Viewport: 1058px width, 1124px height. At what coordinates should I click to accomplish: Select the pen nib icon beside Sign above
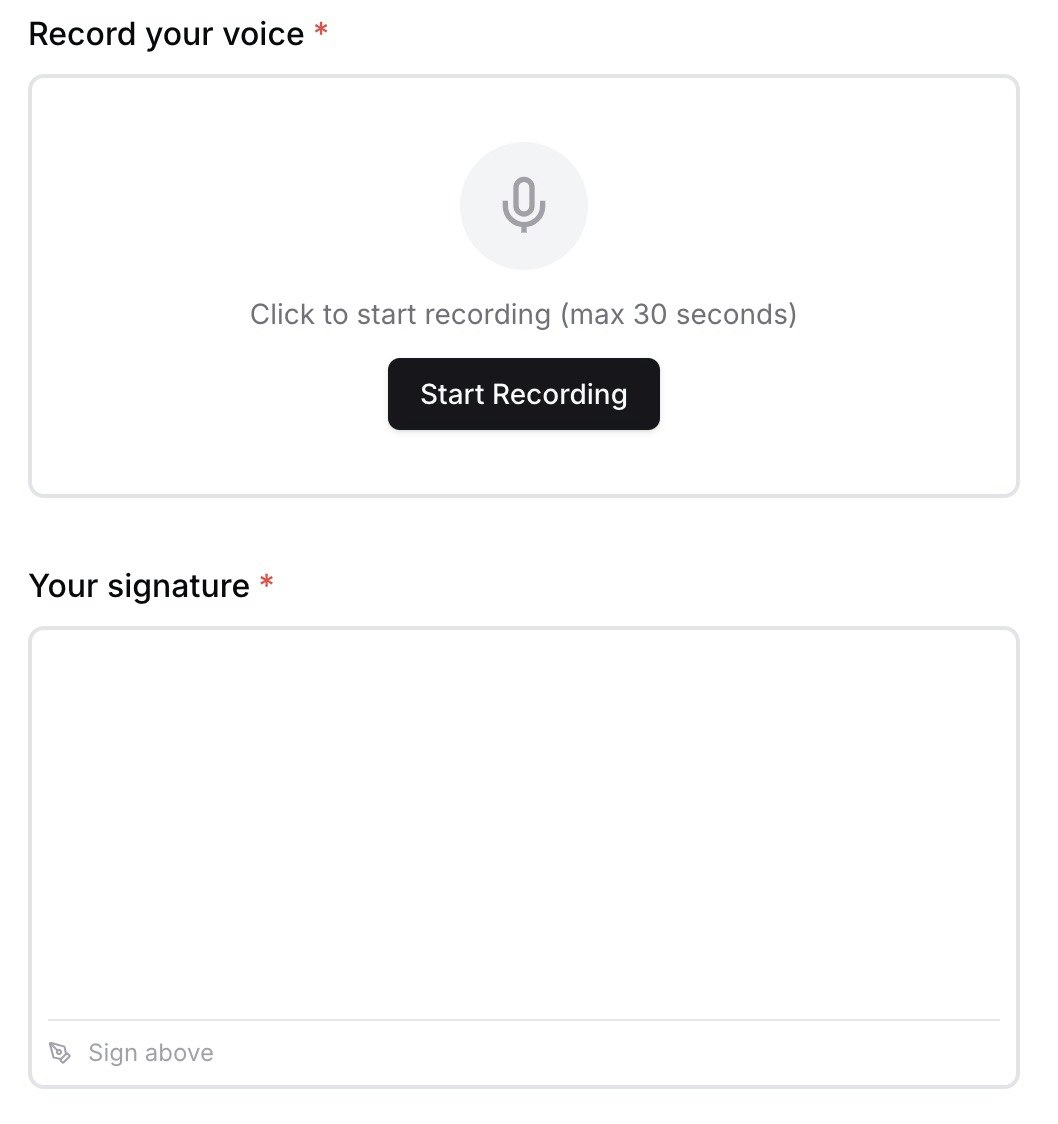coord(59,1052)
